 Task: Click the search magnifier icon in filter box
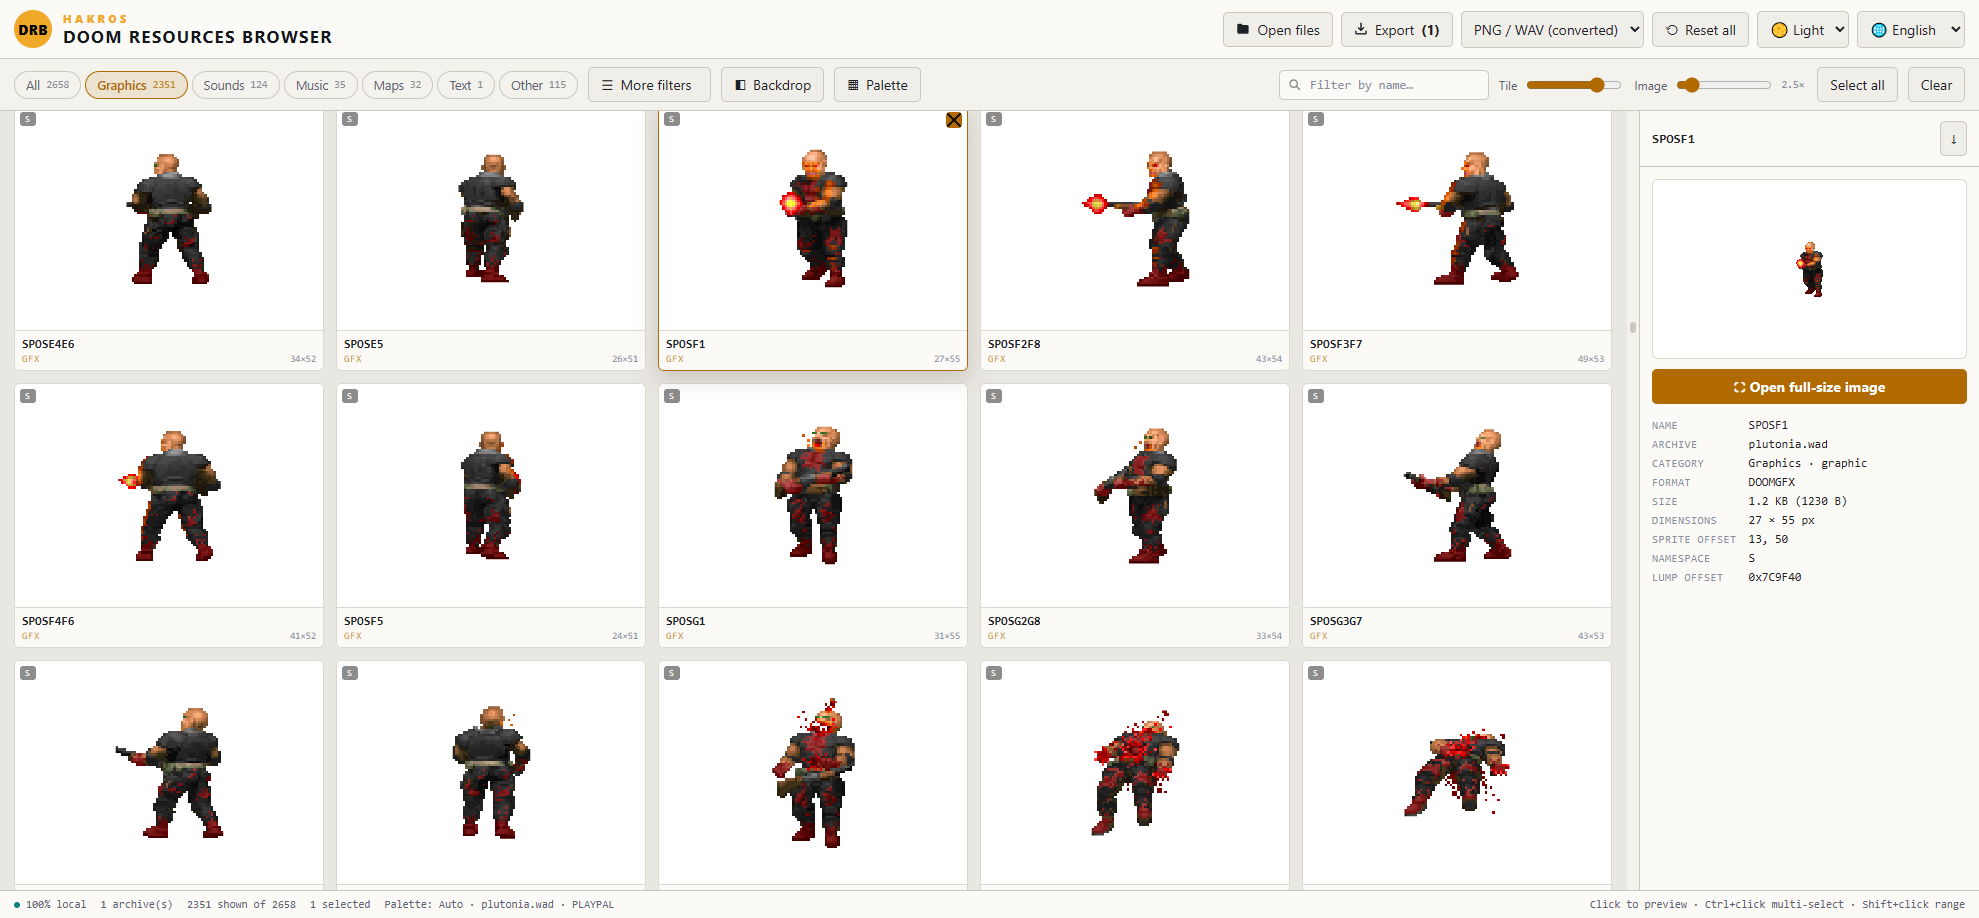pos(1295,85)
